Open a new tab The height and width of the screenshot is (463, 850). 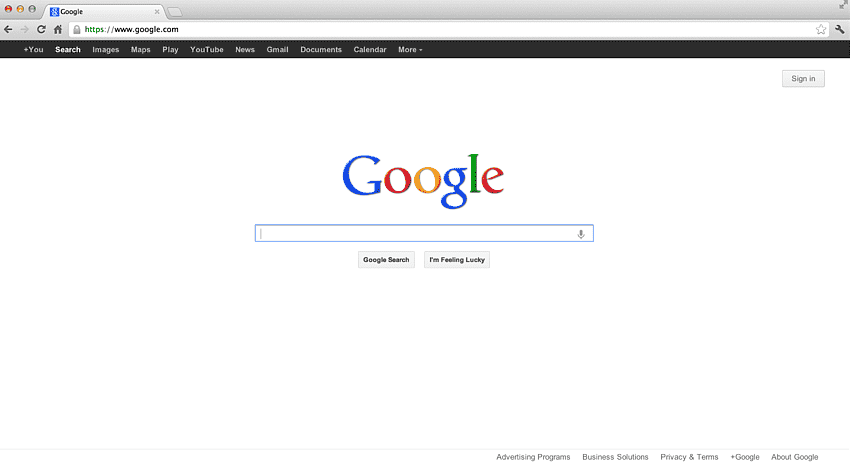tap(175, 12)
